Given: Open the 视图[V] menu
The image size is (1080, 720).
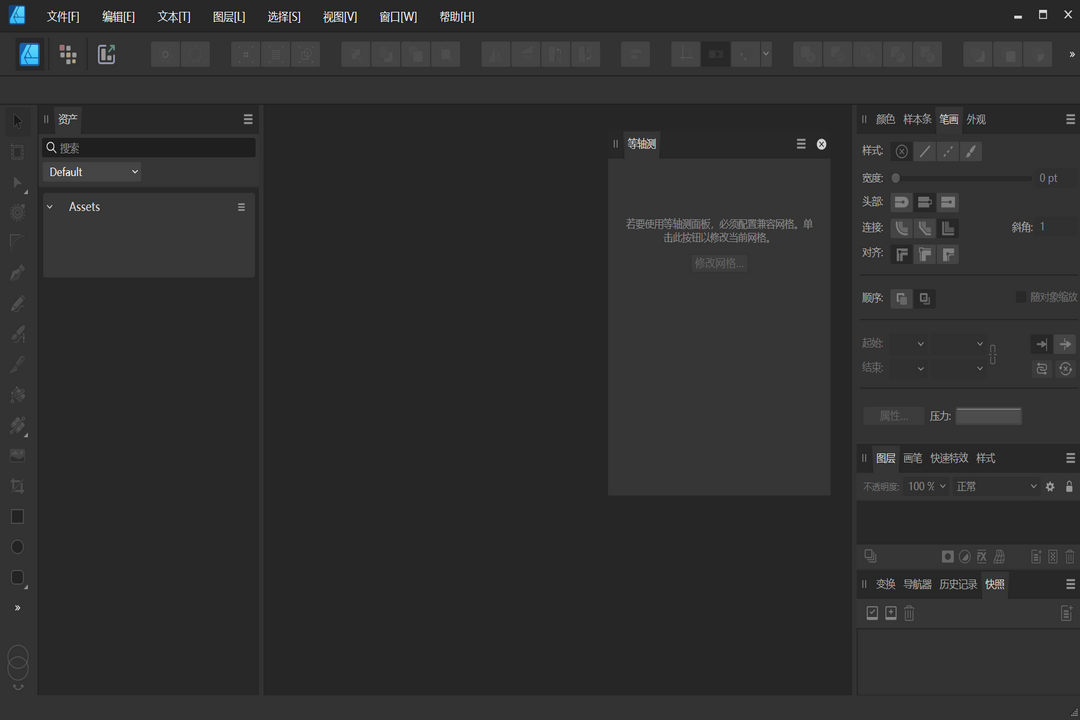Looking at the screenshot, I should (x=340, y=16).
